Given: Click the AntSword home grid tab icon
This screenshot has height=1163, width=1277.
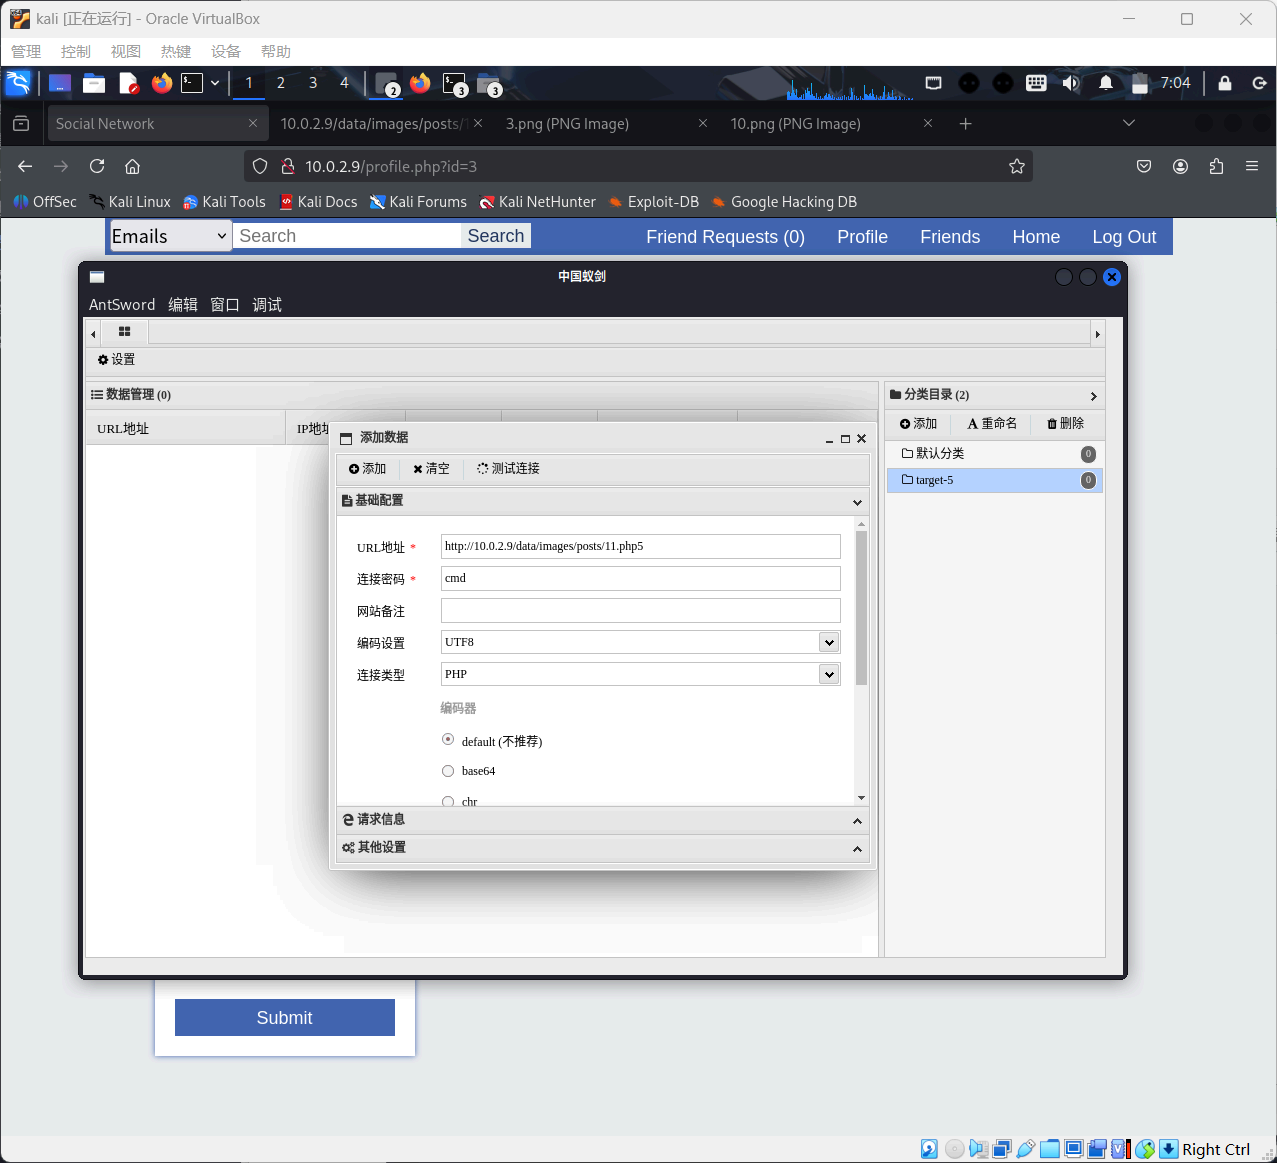Looking at the screenshot, I should [124, 332].
